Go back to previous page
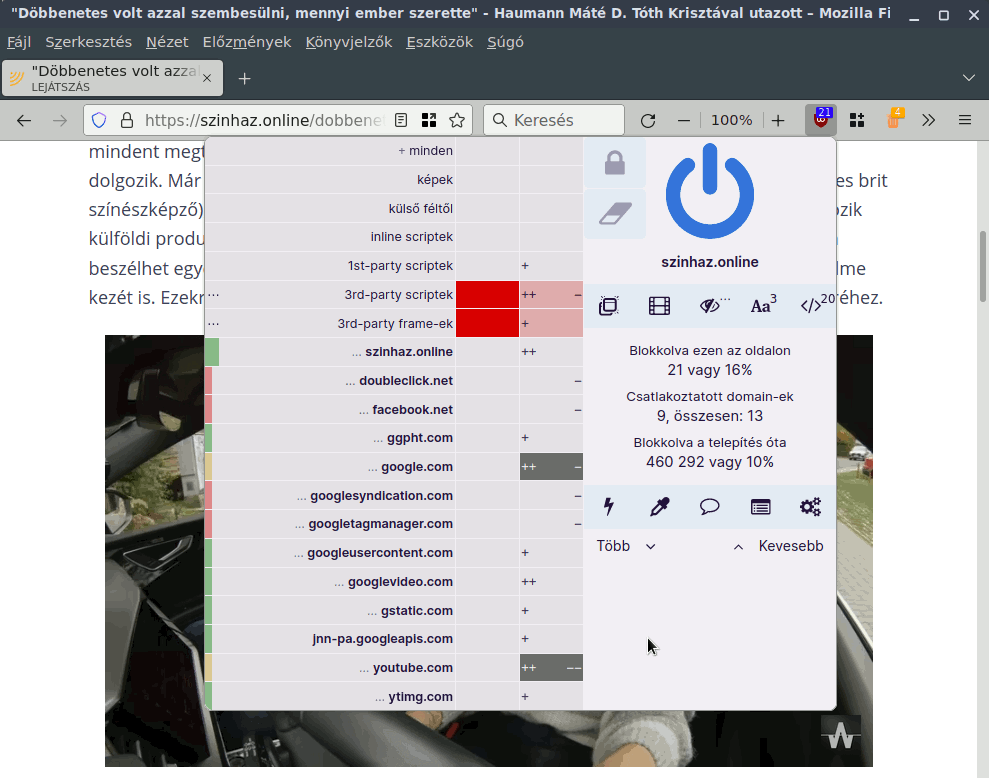This screenshot has width=989, height=778. click(24, 120)
